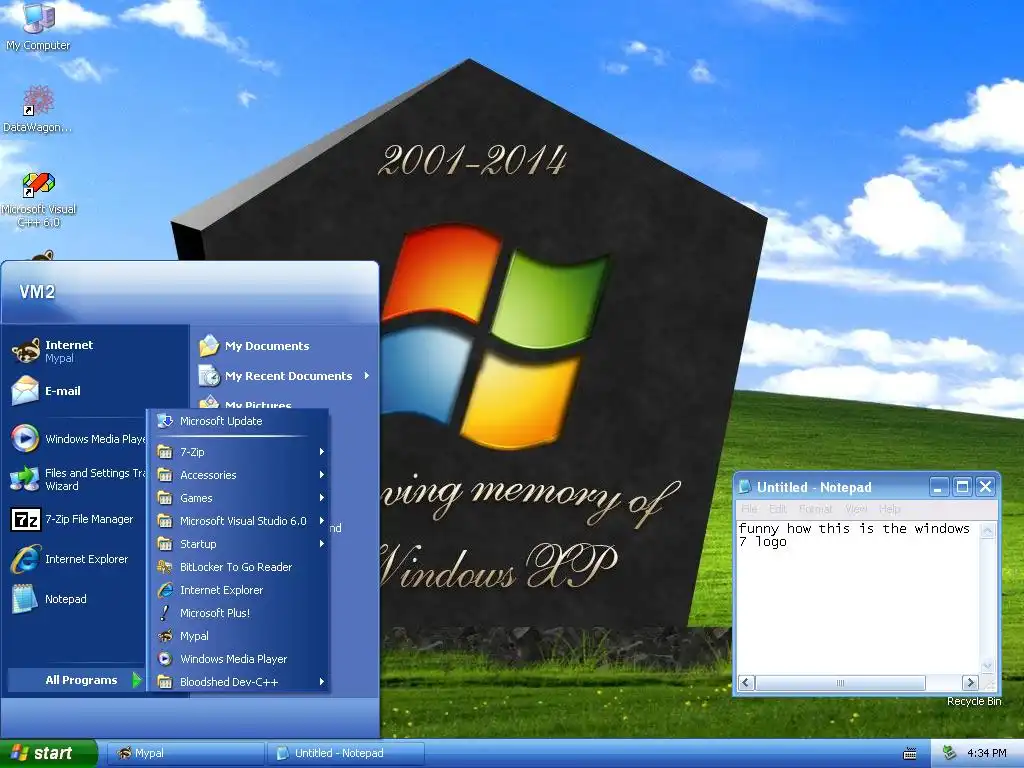
Task: Expand Microsoft Visual Studio 6.0 submenu arrow
Action: pyautogui.click(x=321, y=520)
